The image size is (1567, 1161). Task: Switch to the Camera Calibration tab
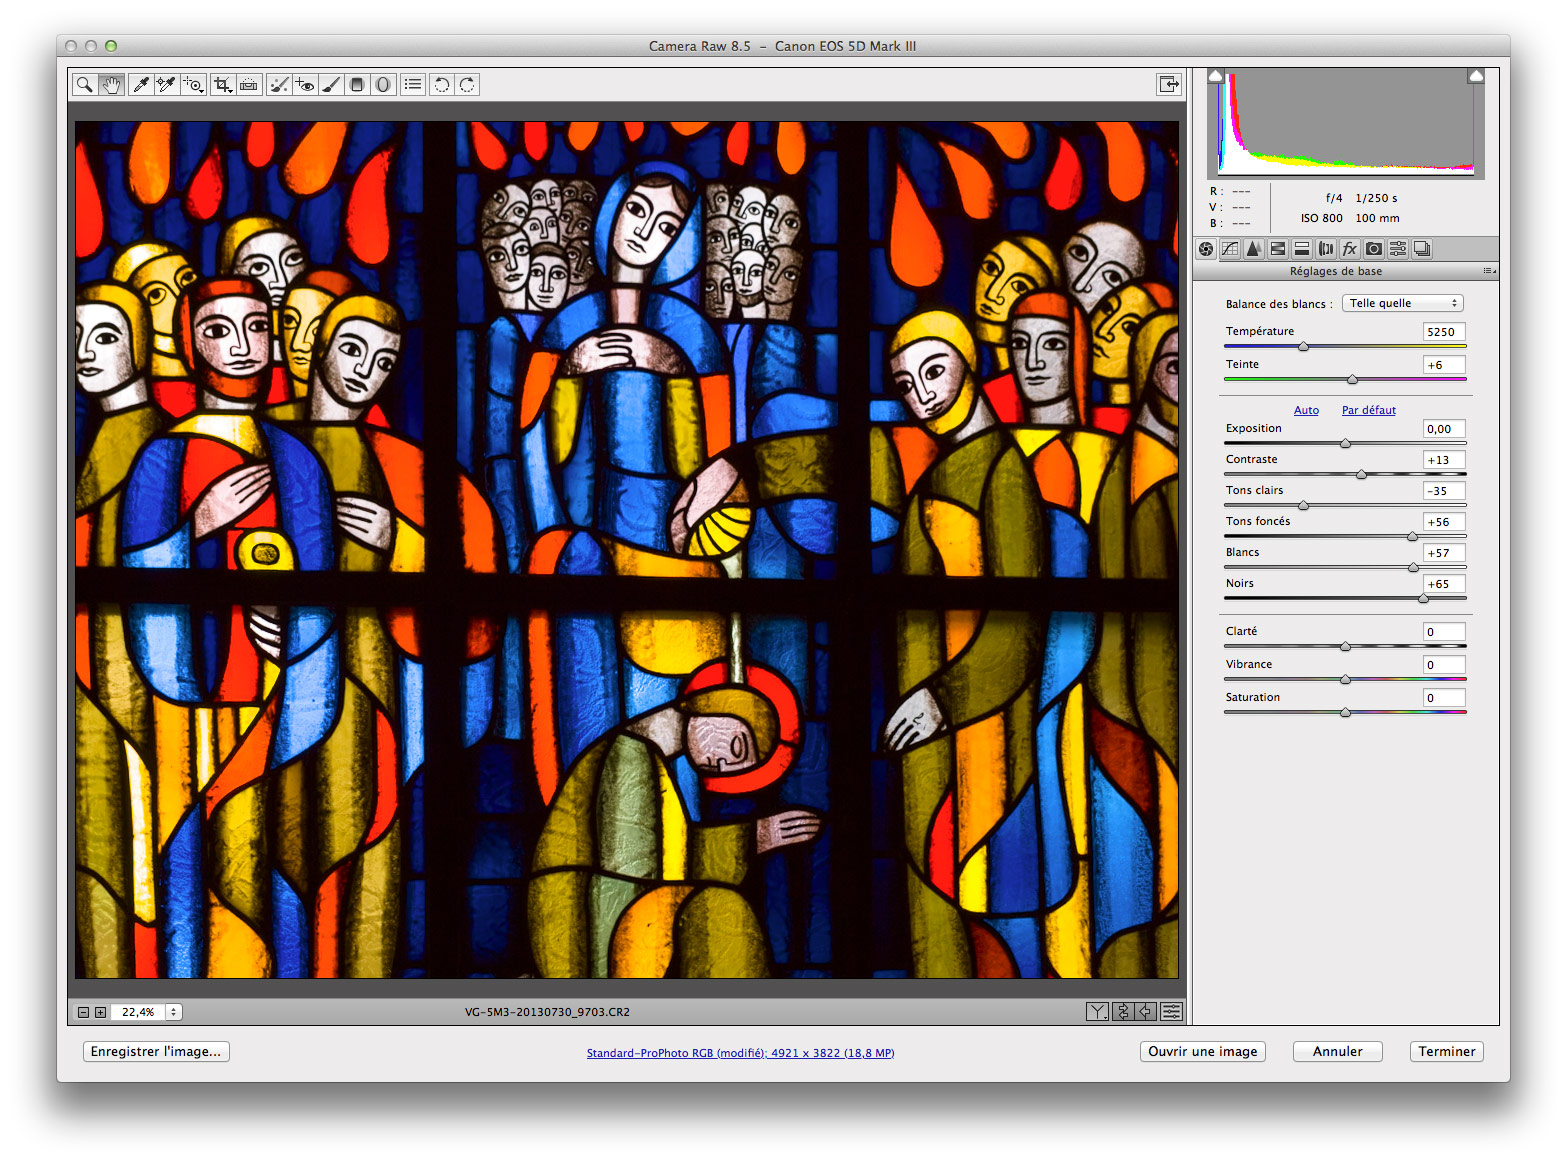pyautogui.click(x=1374, y=249)
